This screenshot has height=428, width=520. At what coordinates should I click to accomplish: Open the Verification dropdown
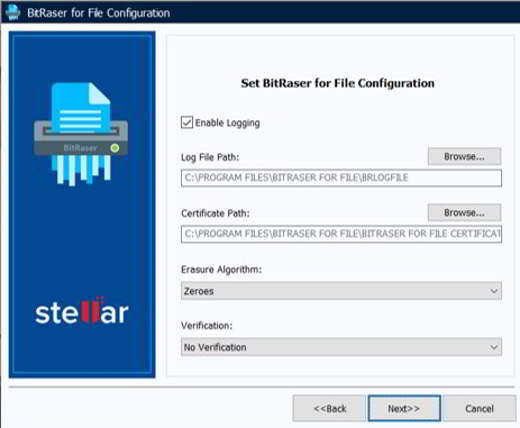click(341, 347)
